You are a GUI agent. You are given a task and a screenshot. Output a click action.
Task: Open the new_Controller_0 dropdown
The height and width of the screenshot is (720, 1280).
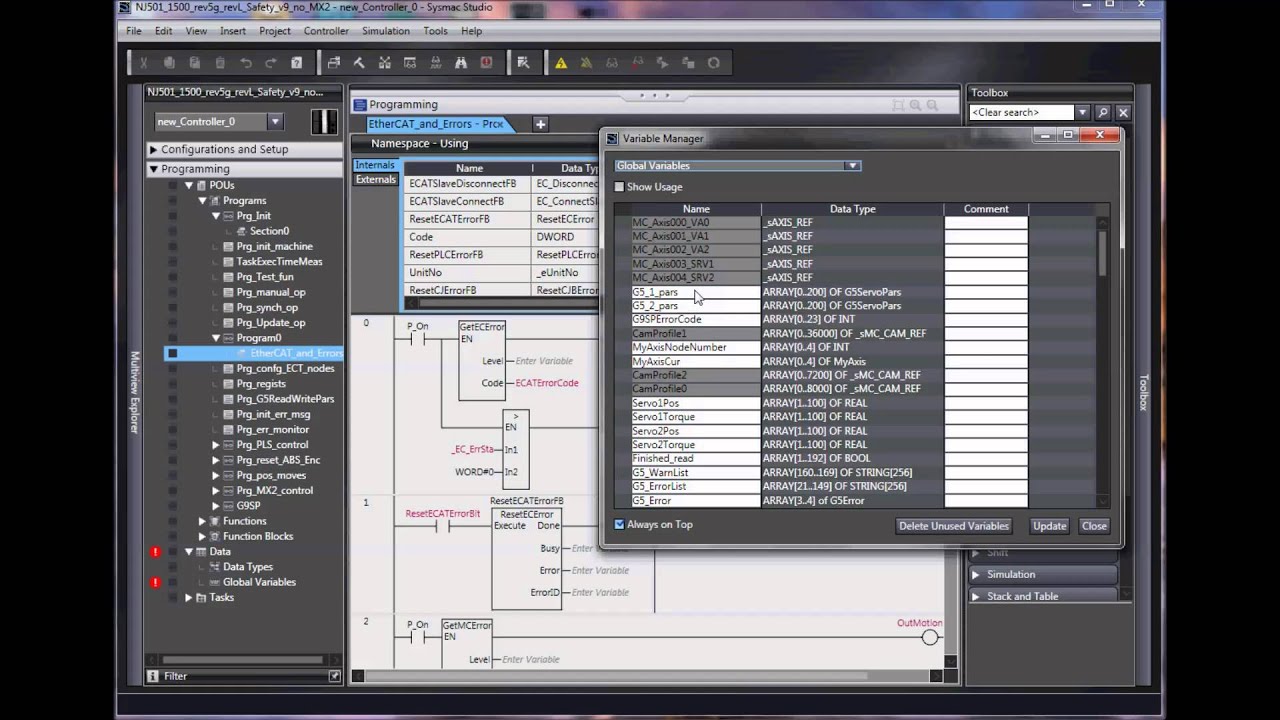click(x=275, y=122)
